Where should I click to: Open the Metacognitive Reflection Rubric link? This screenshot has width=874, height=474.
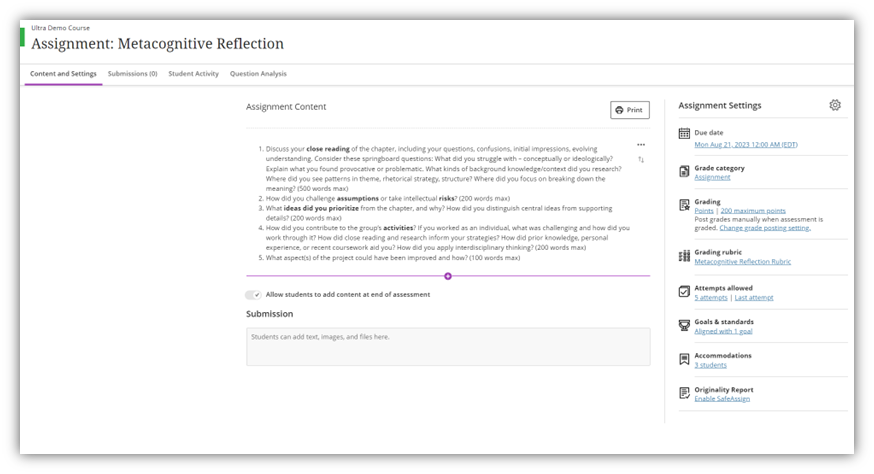point(742,262)
